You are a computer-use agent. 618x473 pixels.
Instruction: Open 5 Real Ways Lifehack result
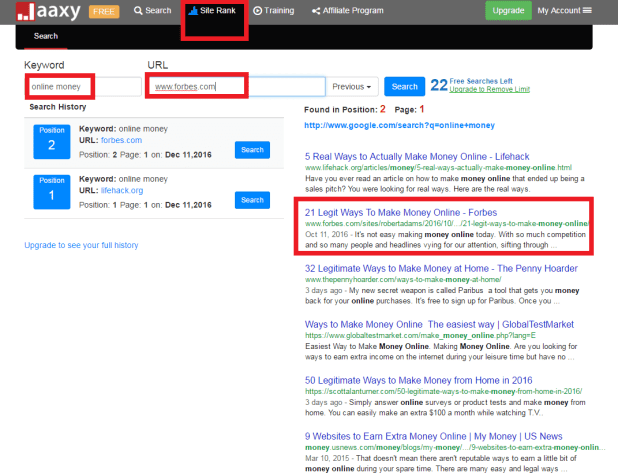point(417,156)
